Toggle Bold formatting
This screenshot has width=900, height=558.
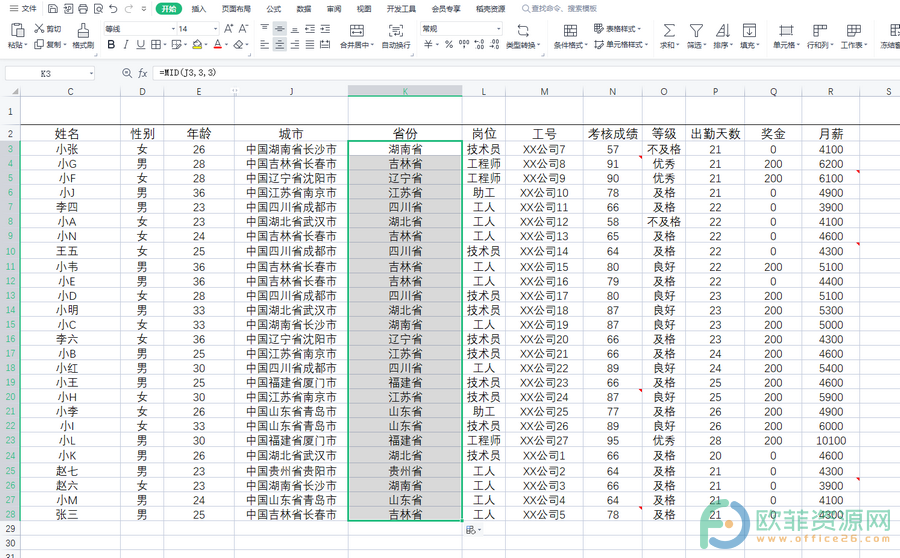tap(111, 44)
